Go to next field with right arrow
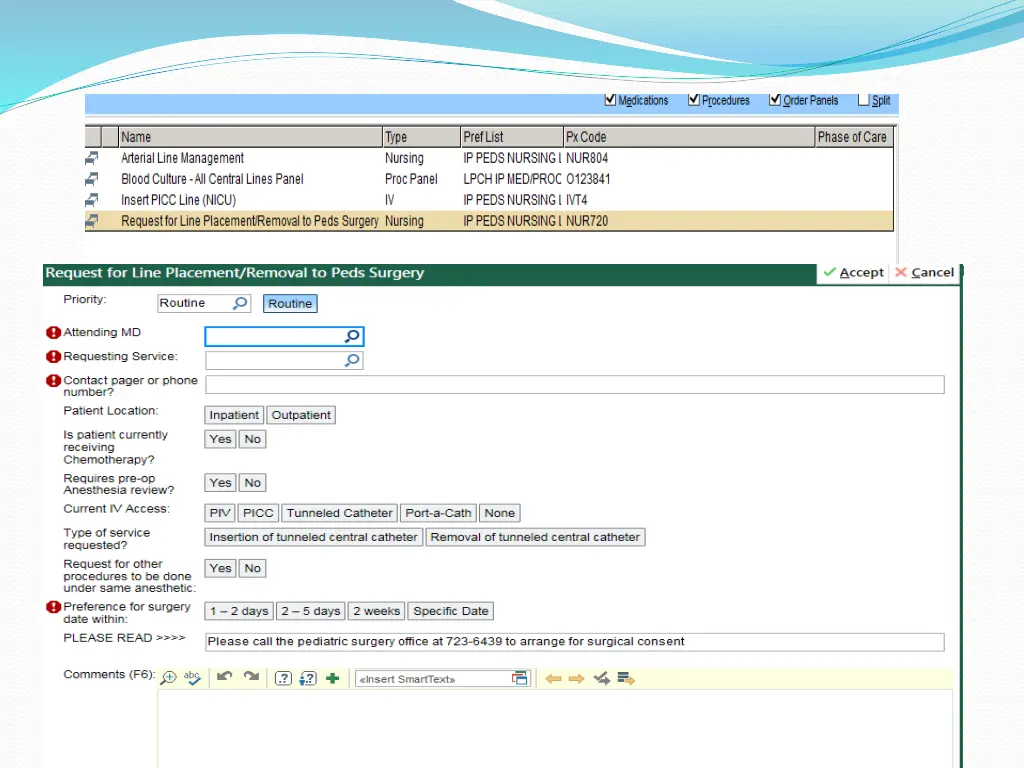This screenshot has width=1024, height=768. (x=576, y=679)
